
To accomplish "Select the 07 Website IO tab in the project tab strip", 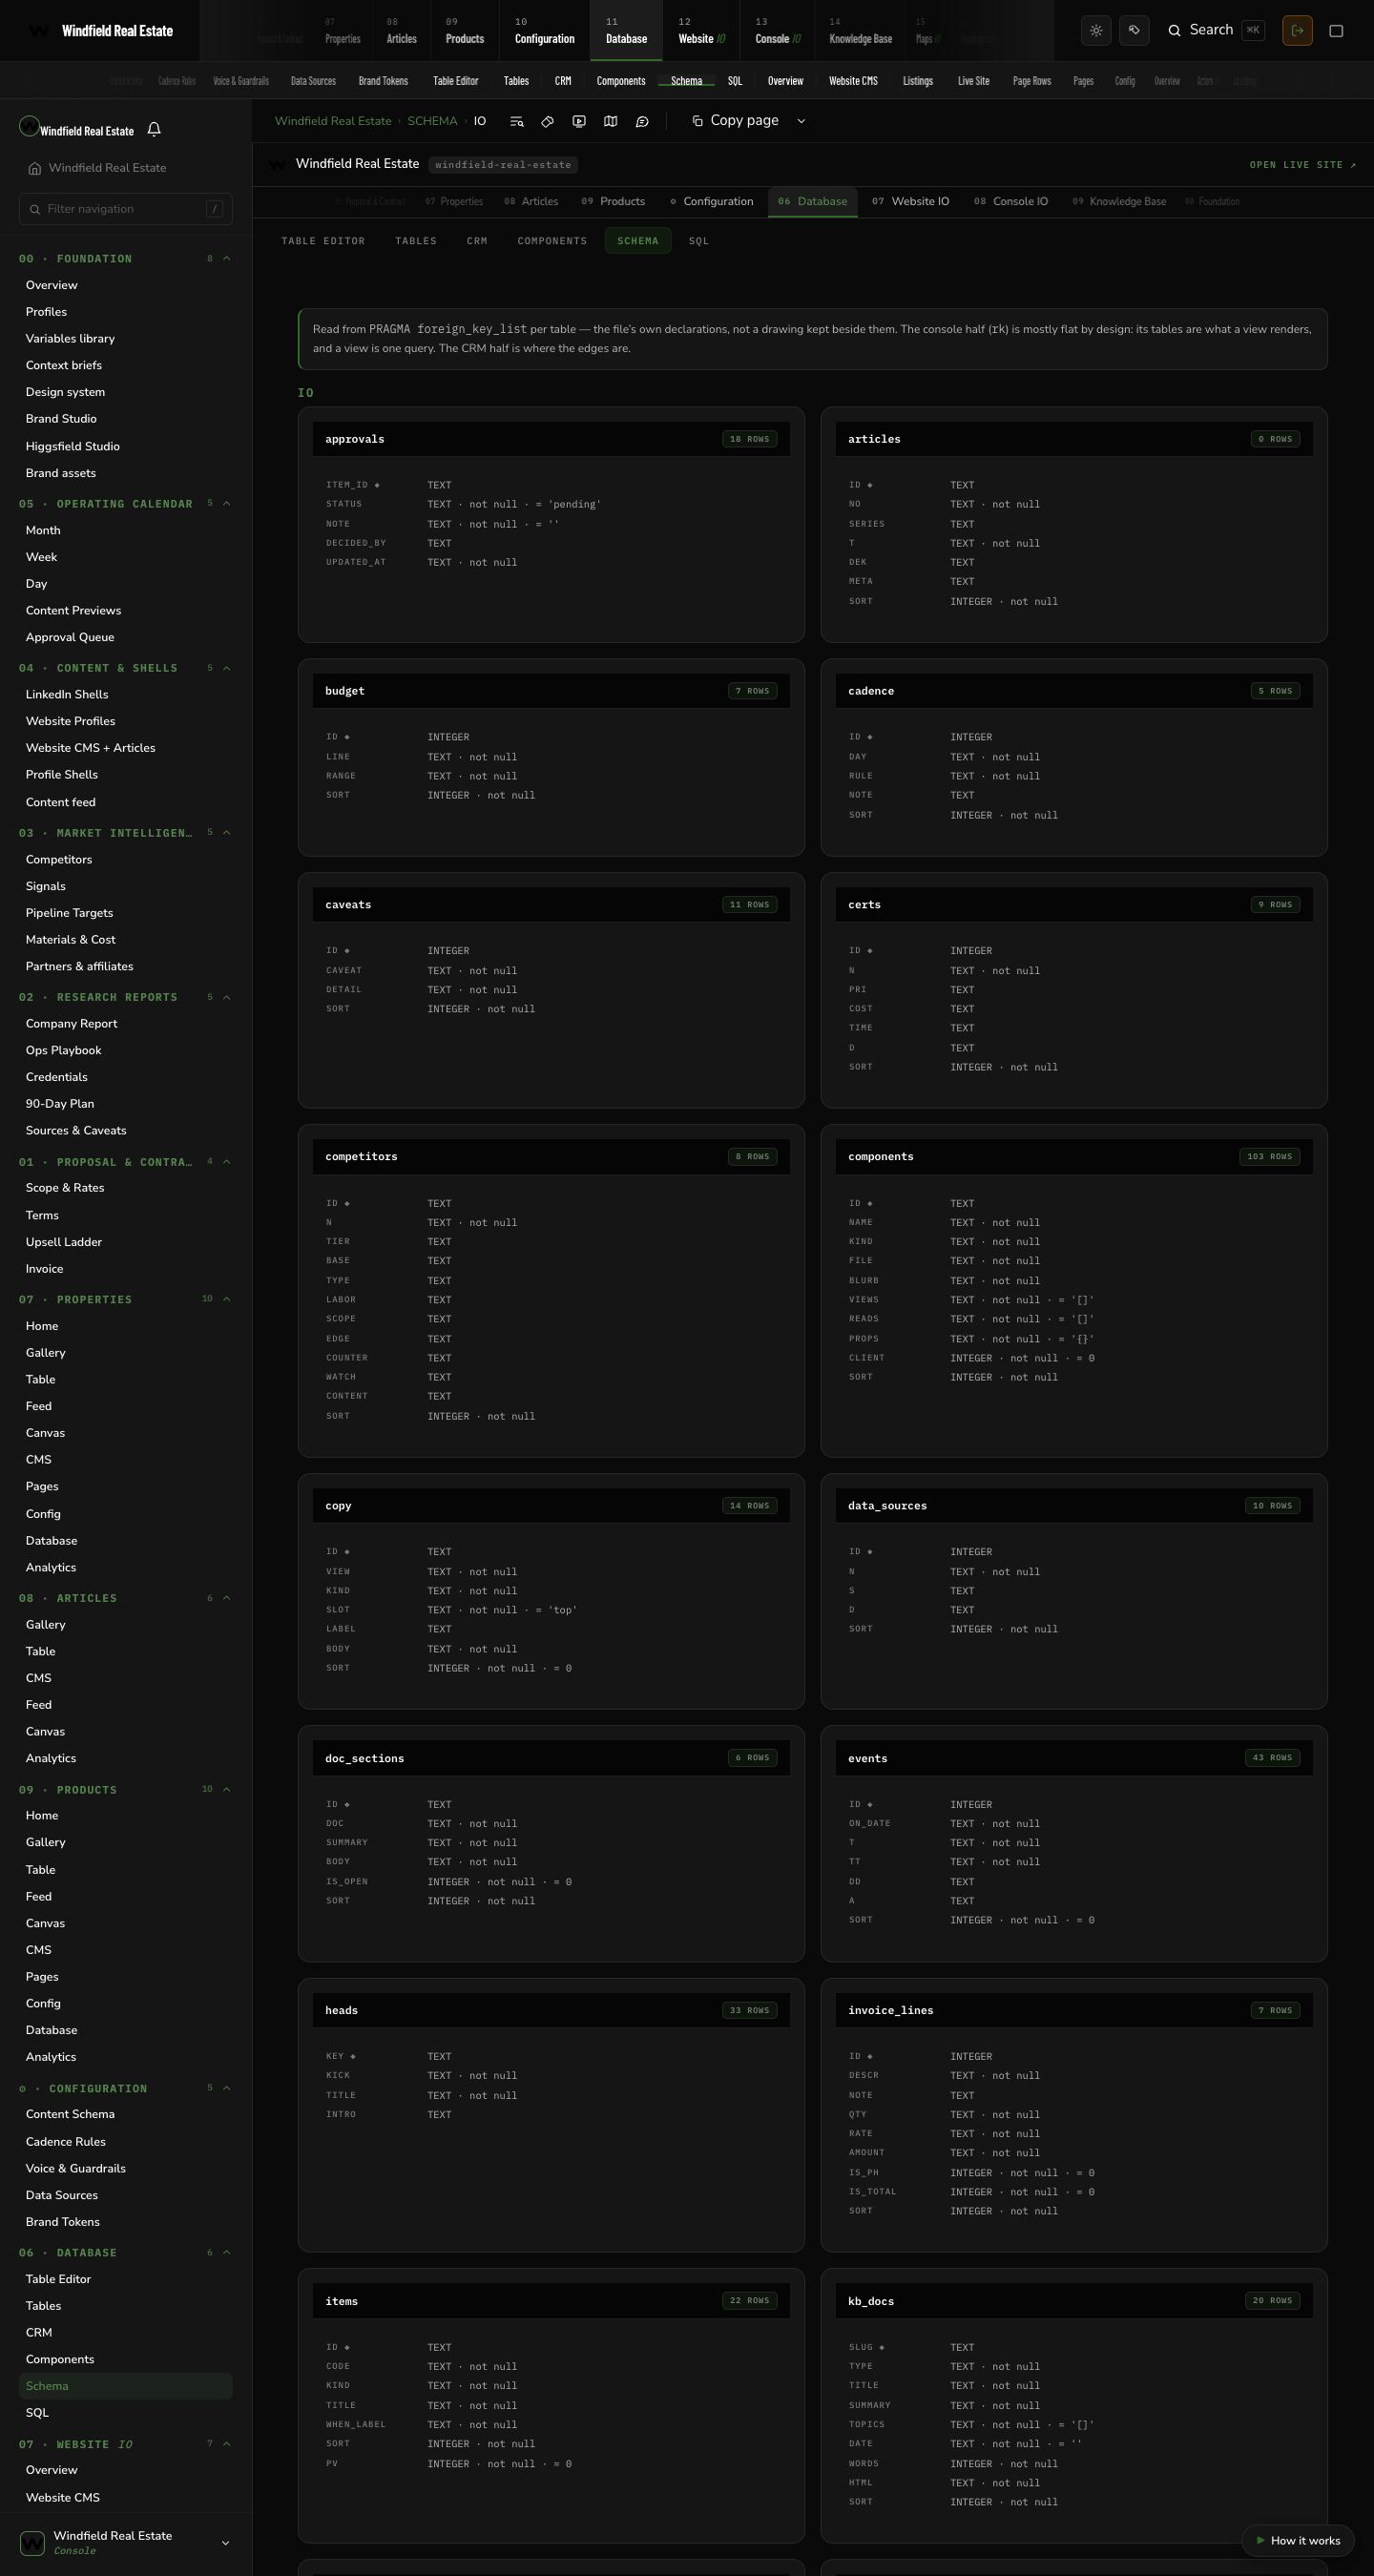I will [910, 202].
